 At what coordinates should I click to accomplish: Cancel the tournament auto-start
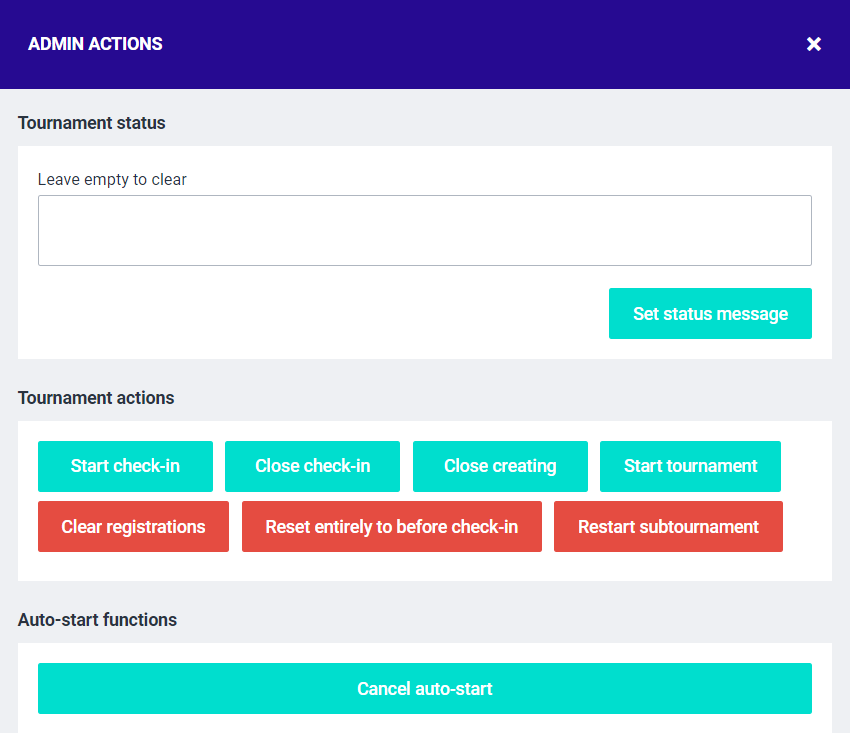(x=424, y=688)
